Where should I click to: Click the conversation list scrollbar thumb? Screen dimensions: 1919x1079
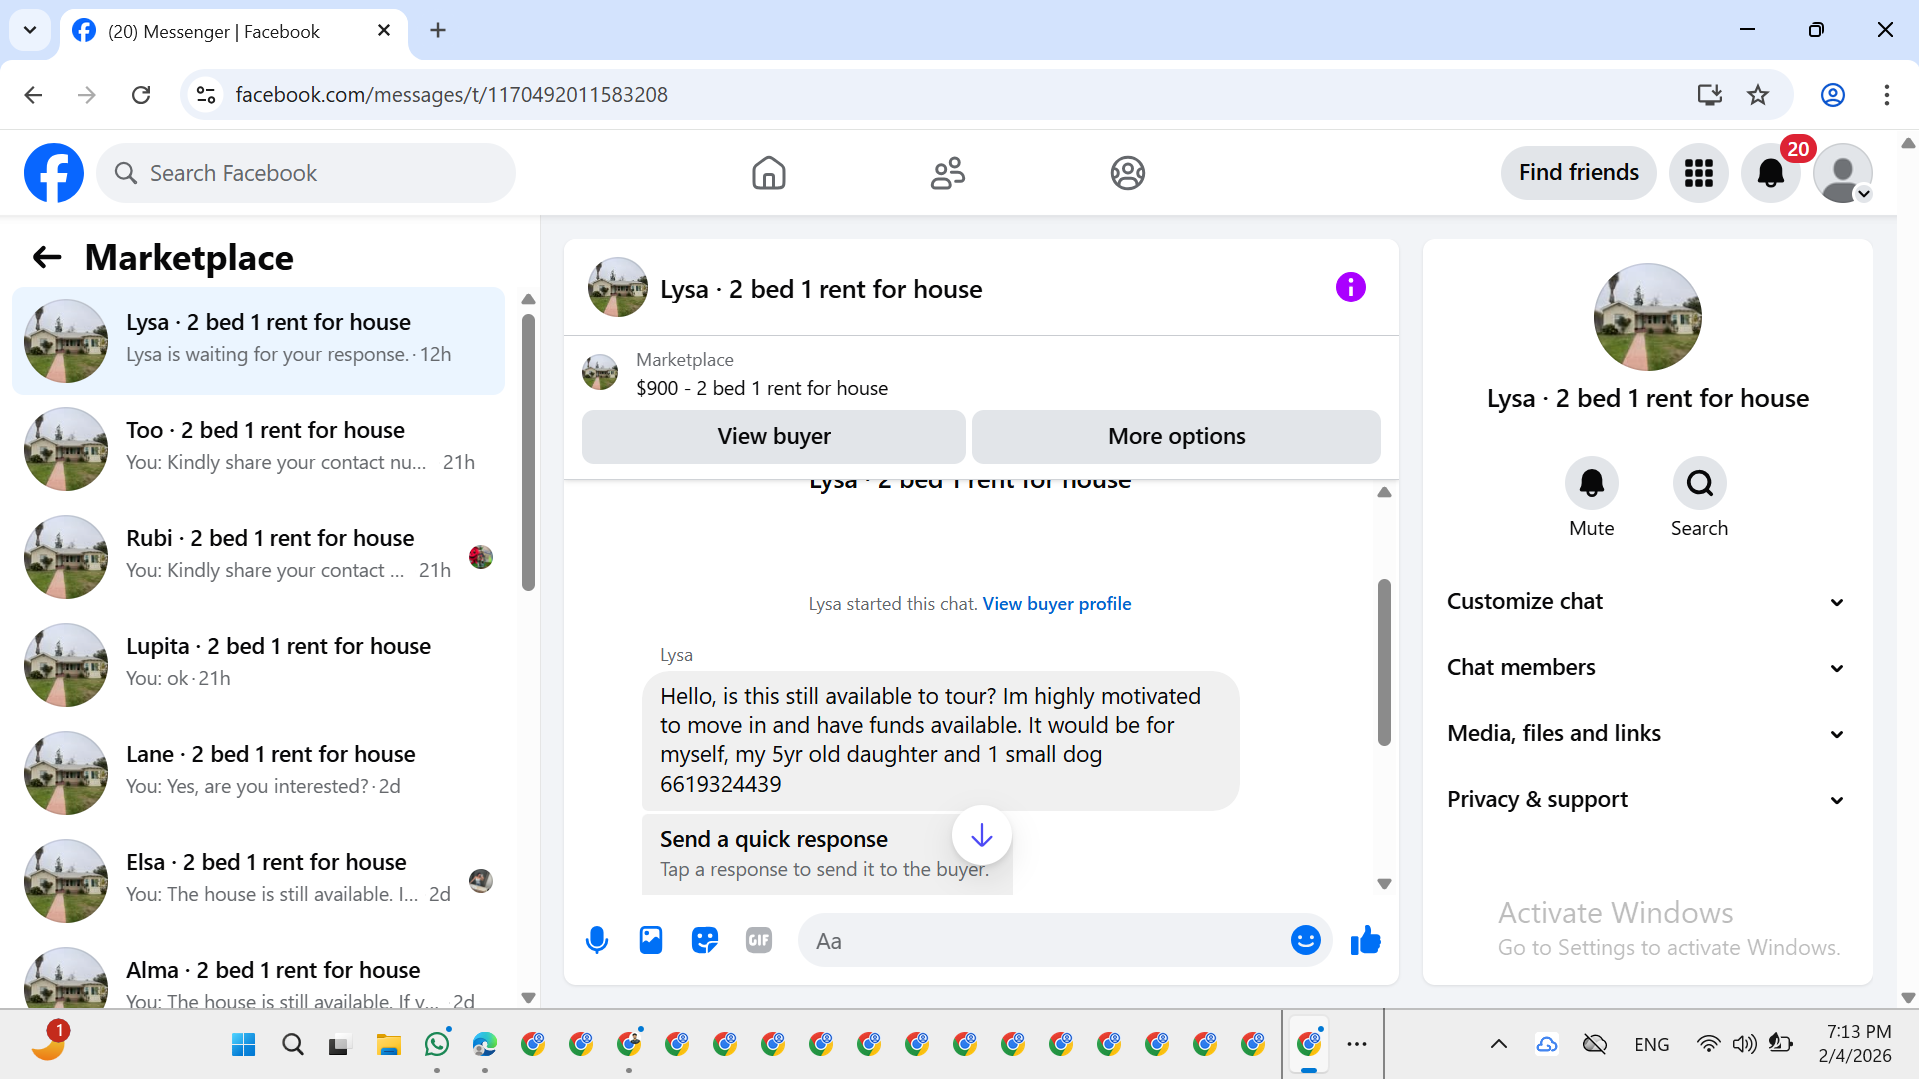(528, 452)
